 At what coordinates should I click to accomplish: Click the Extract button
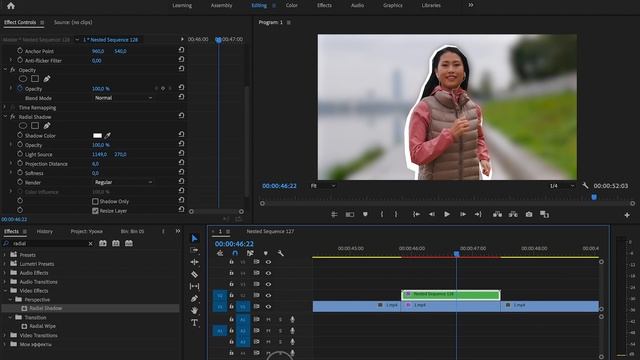[513, 214]
